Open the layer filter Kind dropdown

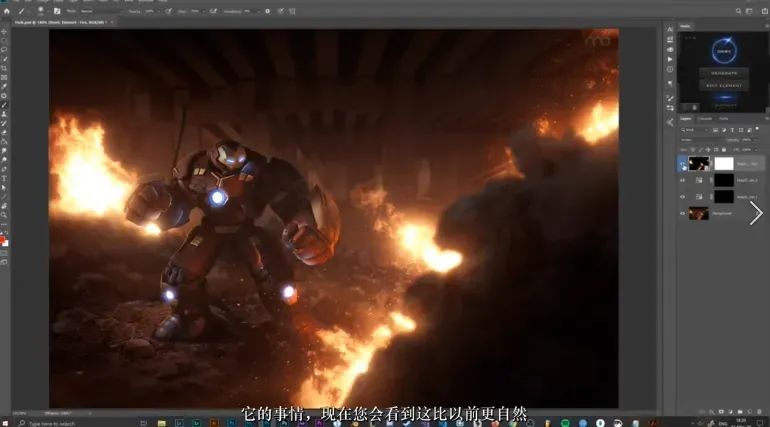click(x=691, y=129)
